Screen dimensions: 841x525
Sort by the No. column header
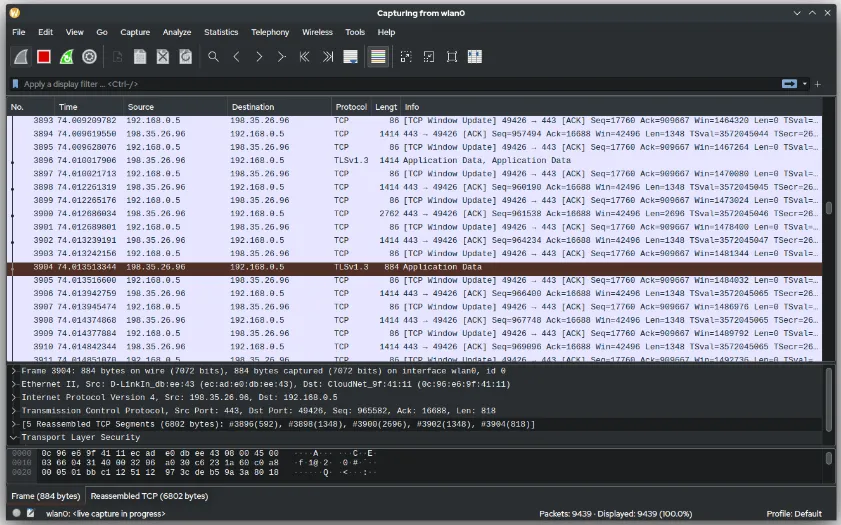tap(31, 107)
